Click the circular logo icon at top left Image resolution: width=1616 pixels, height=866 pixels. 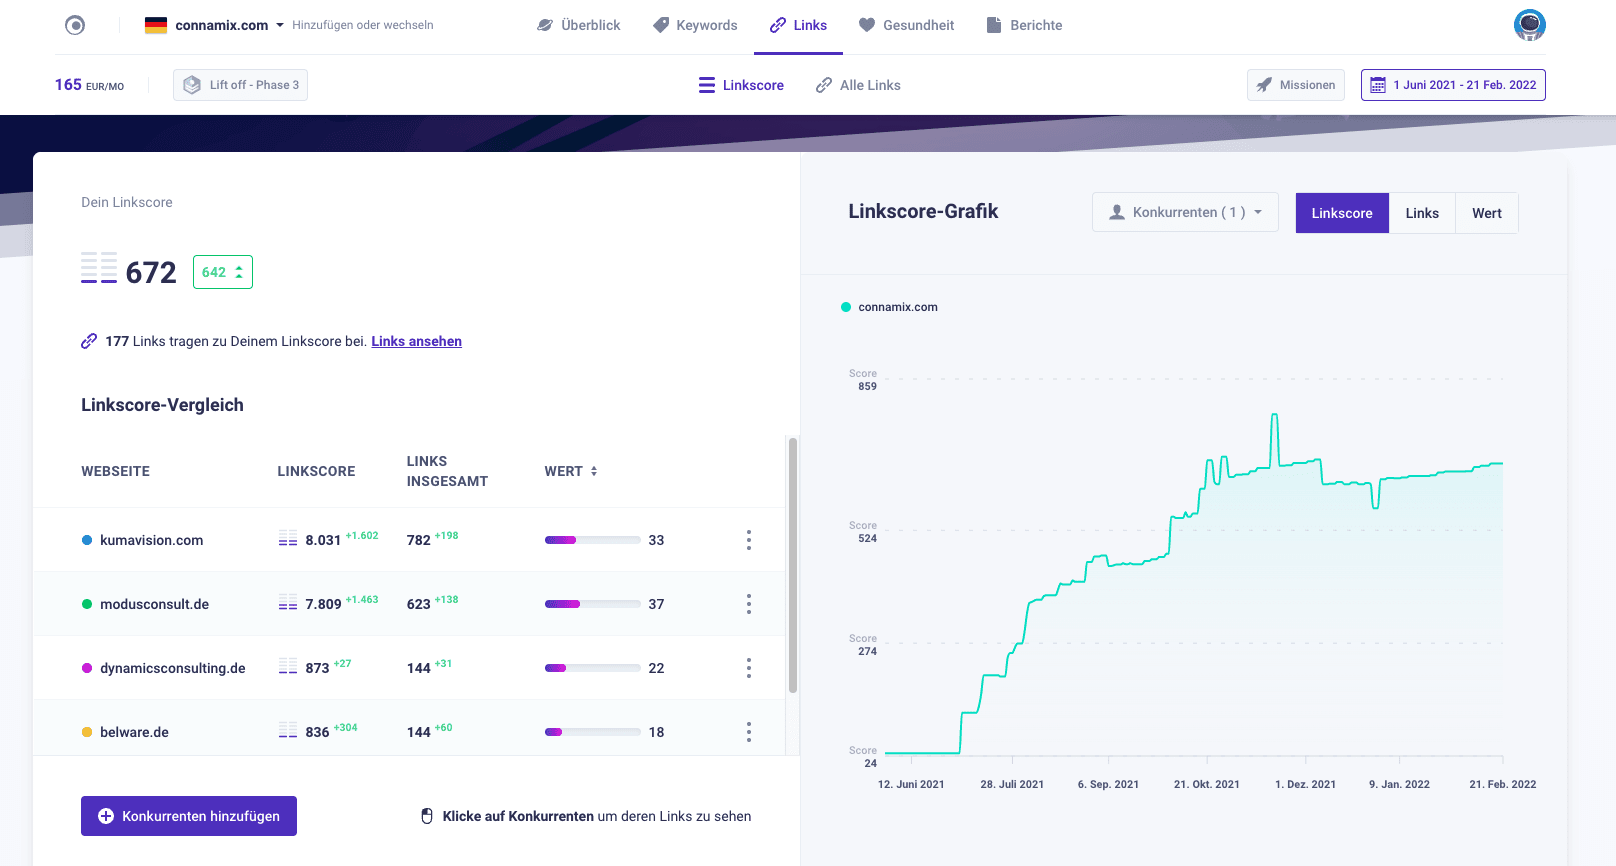click(x=75, y=25)
